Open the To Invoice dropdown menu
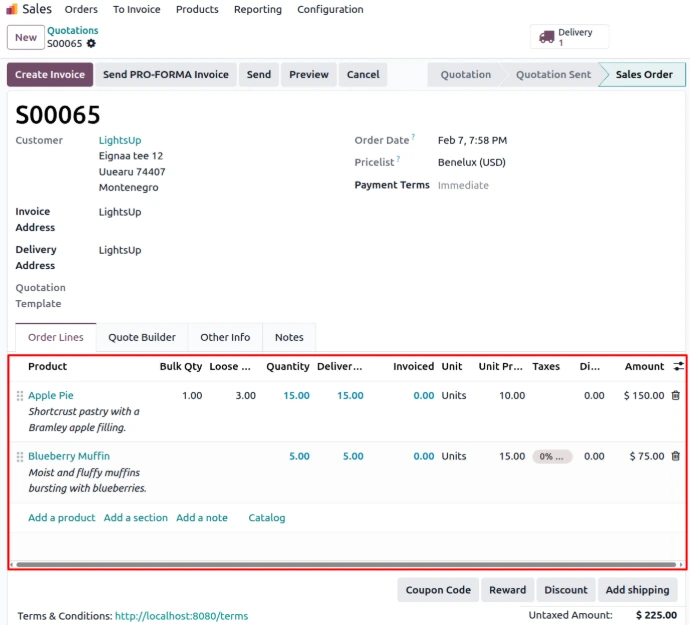Screen dimensions: 690x625 pos(136,9)
